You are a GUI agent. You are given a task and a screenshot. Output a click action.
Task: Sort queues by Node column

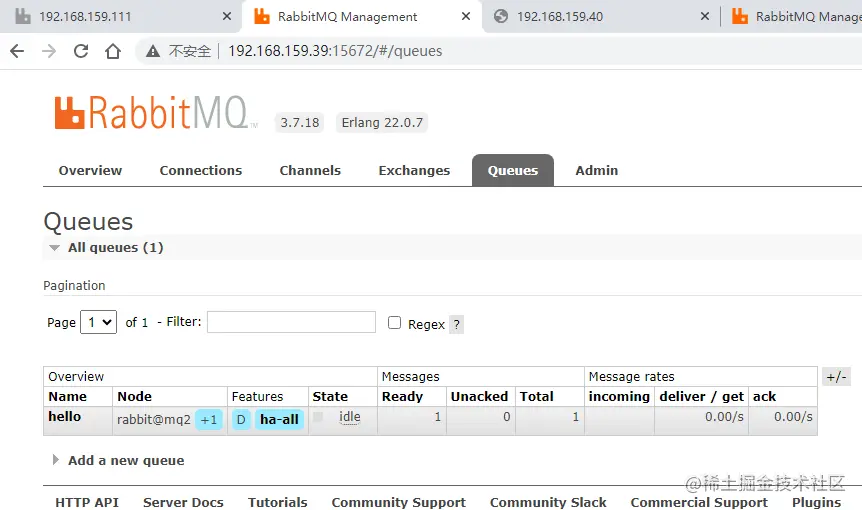(x=134, y=396)
